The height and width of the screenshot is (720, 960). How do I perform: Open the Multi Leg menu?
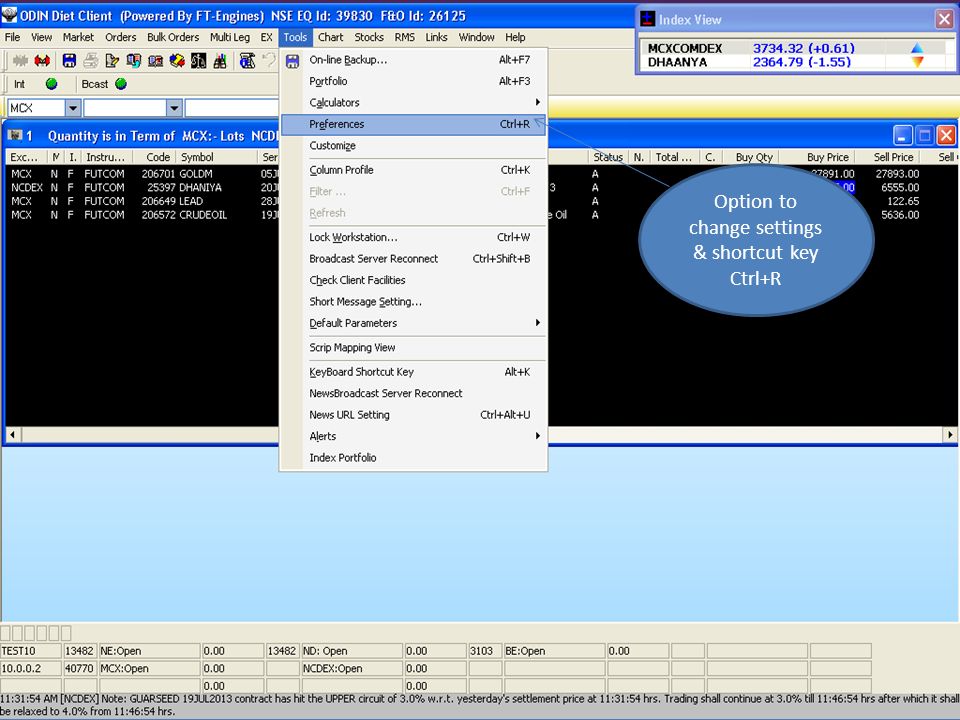coord(230,37)
